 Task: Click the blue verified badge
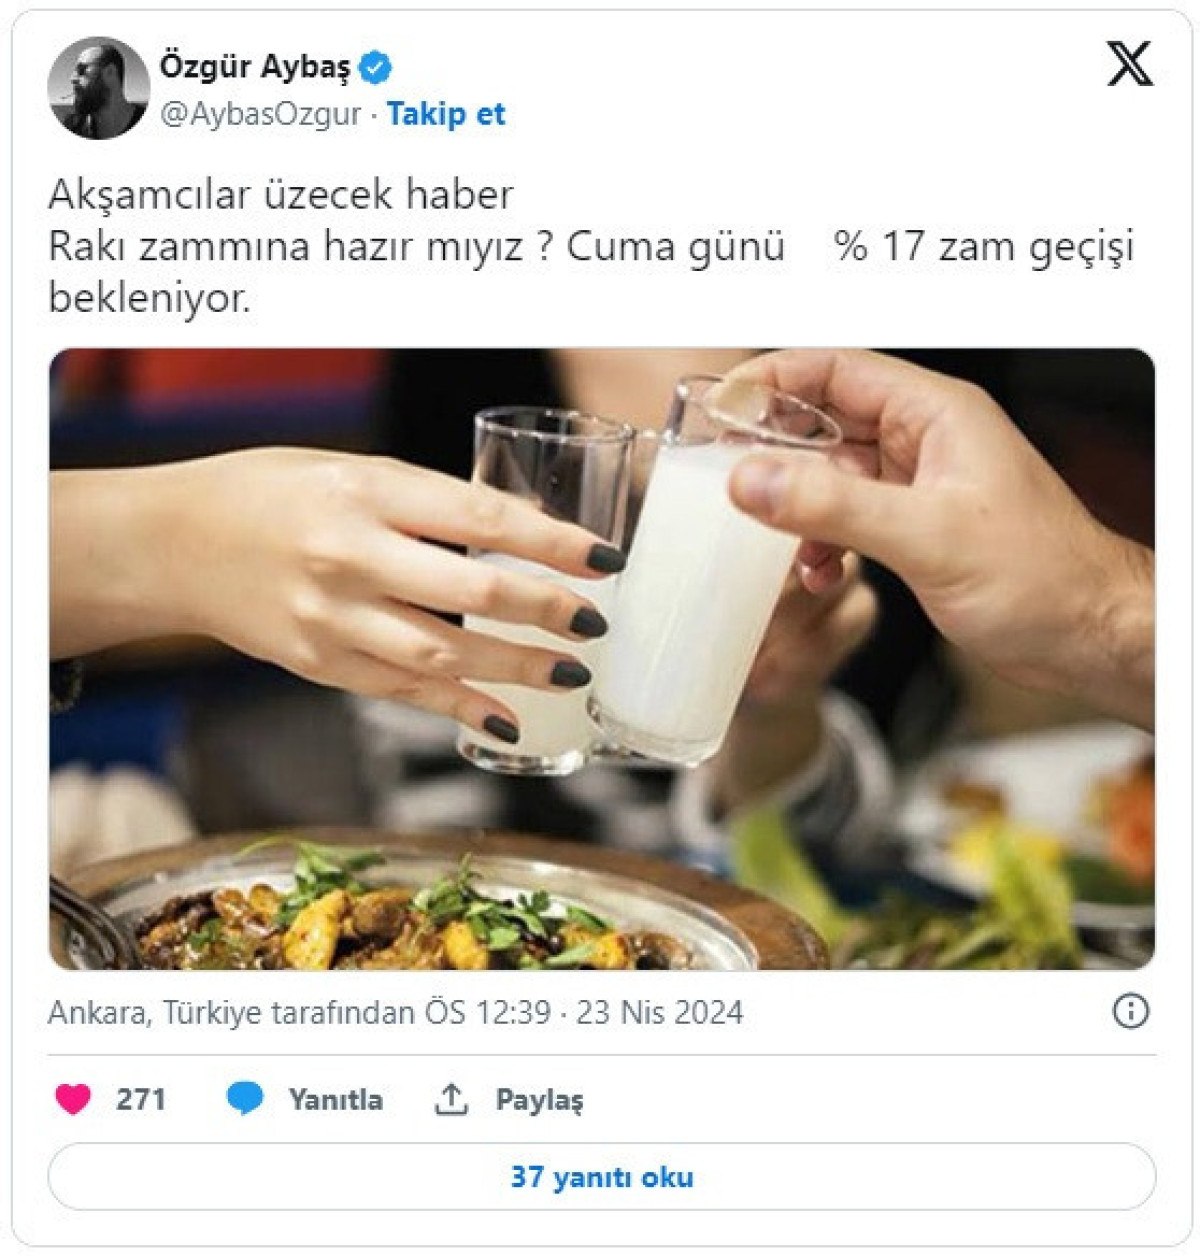(x=376, y=68)
